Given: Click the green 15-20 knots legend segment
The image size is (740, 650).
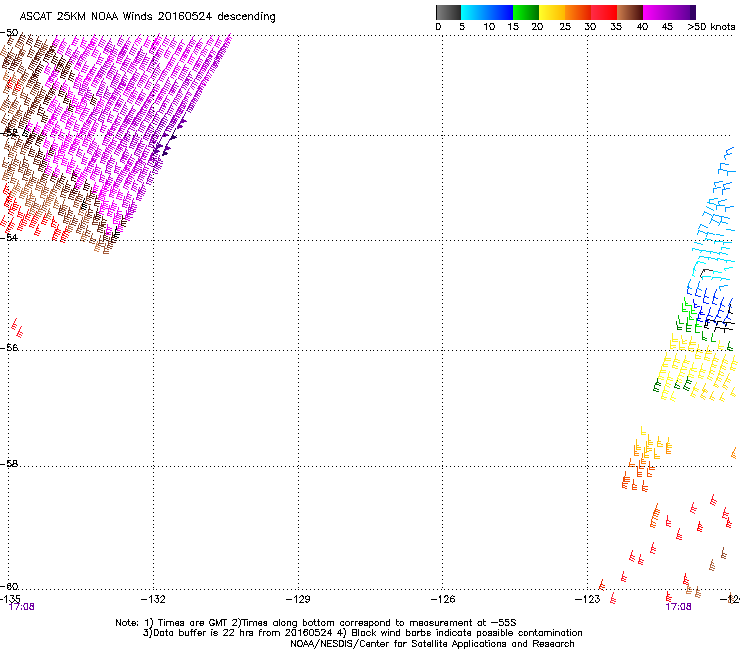Looking at the screenshot, I should 526,12.
